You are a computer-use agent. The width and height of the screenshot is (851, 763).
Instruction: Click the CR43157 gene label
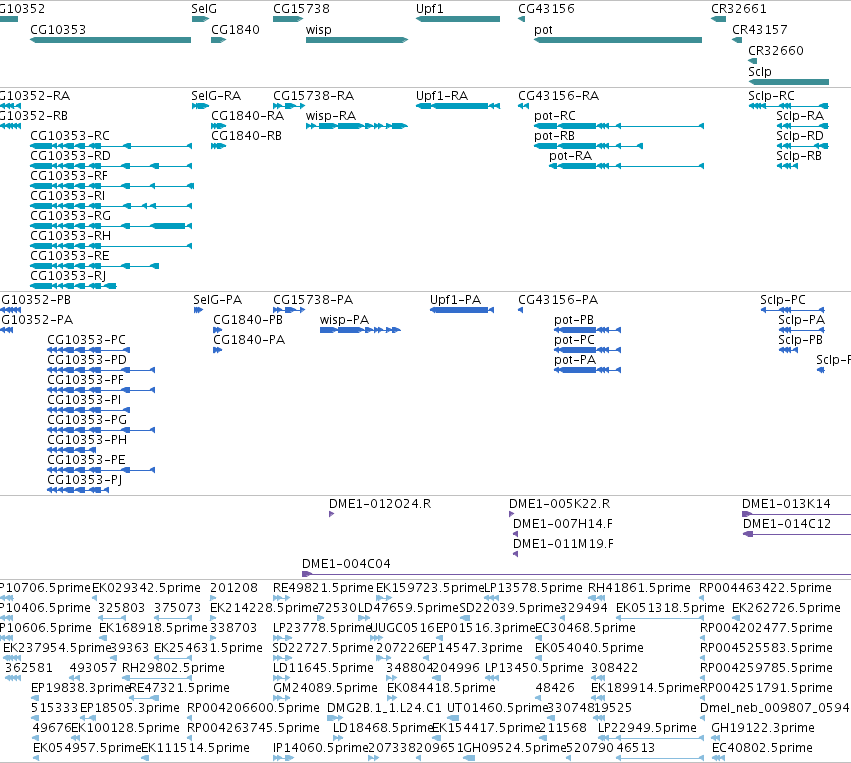[760, 30]
